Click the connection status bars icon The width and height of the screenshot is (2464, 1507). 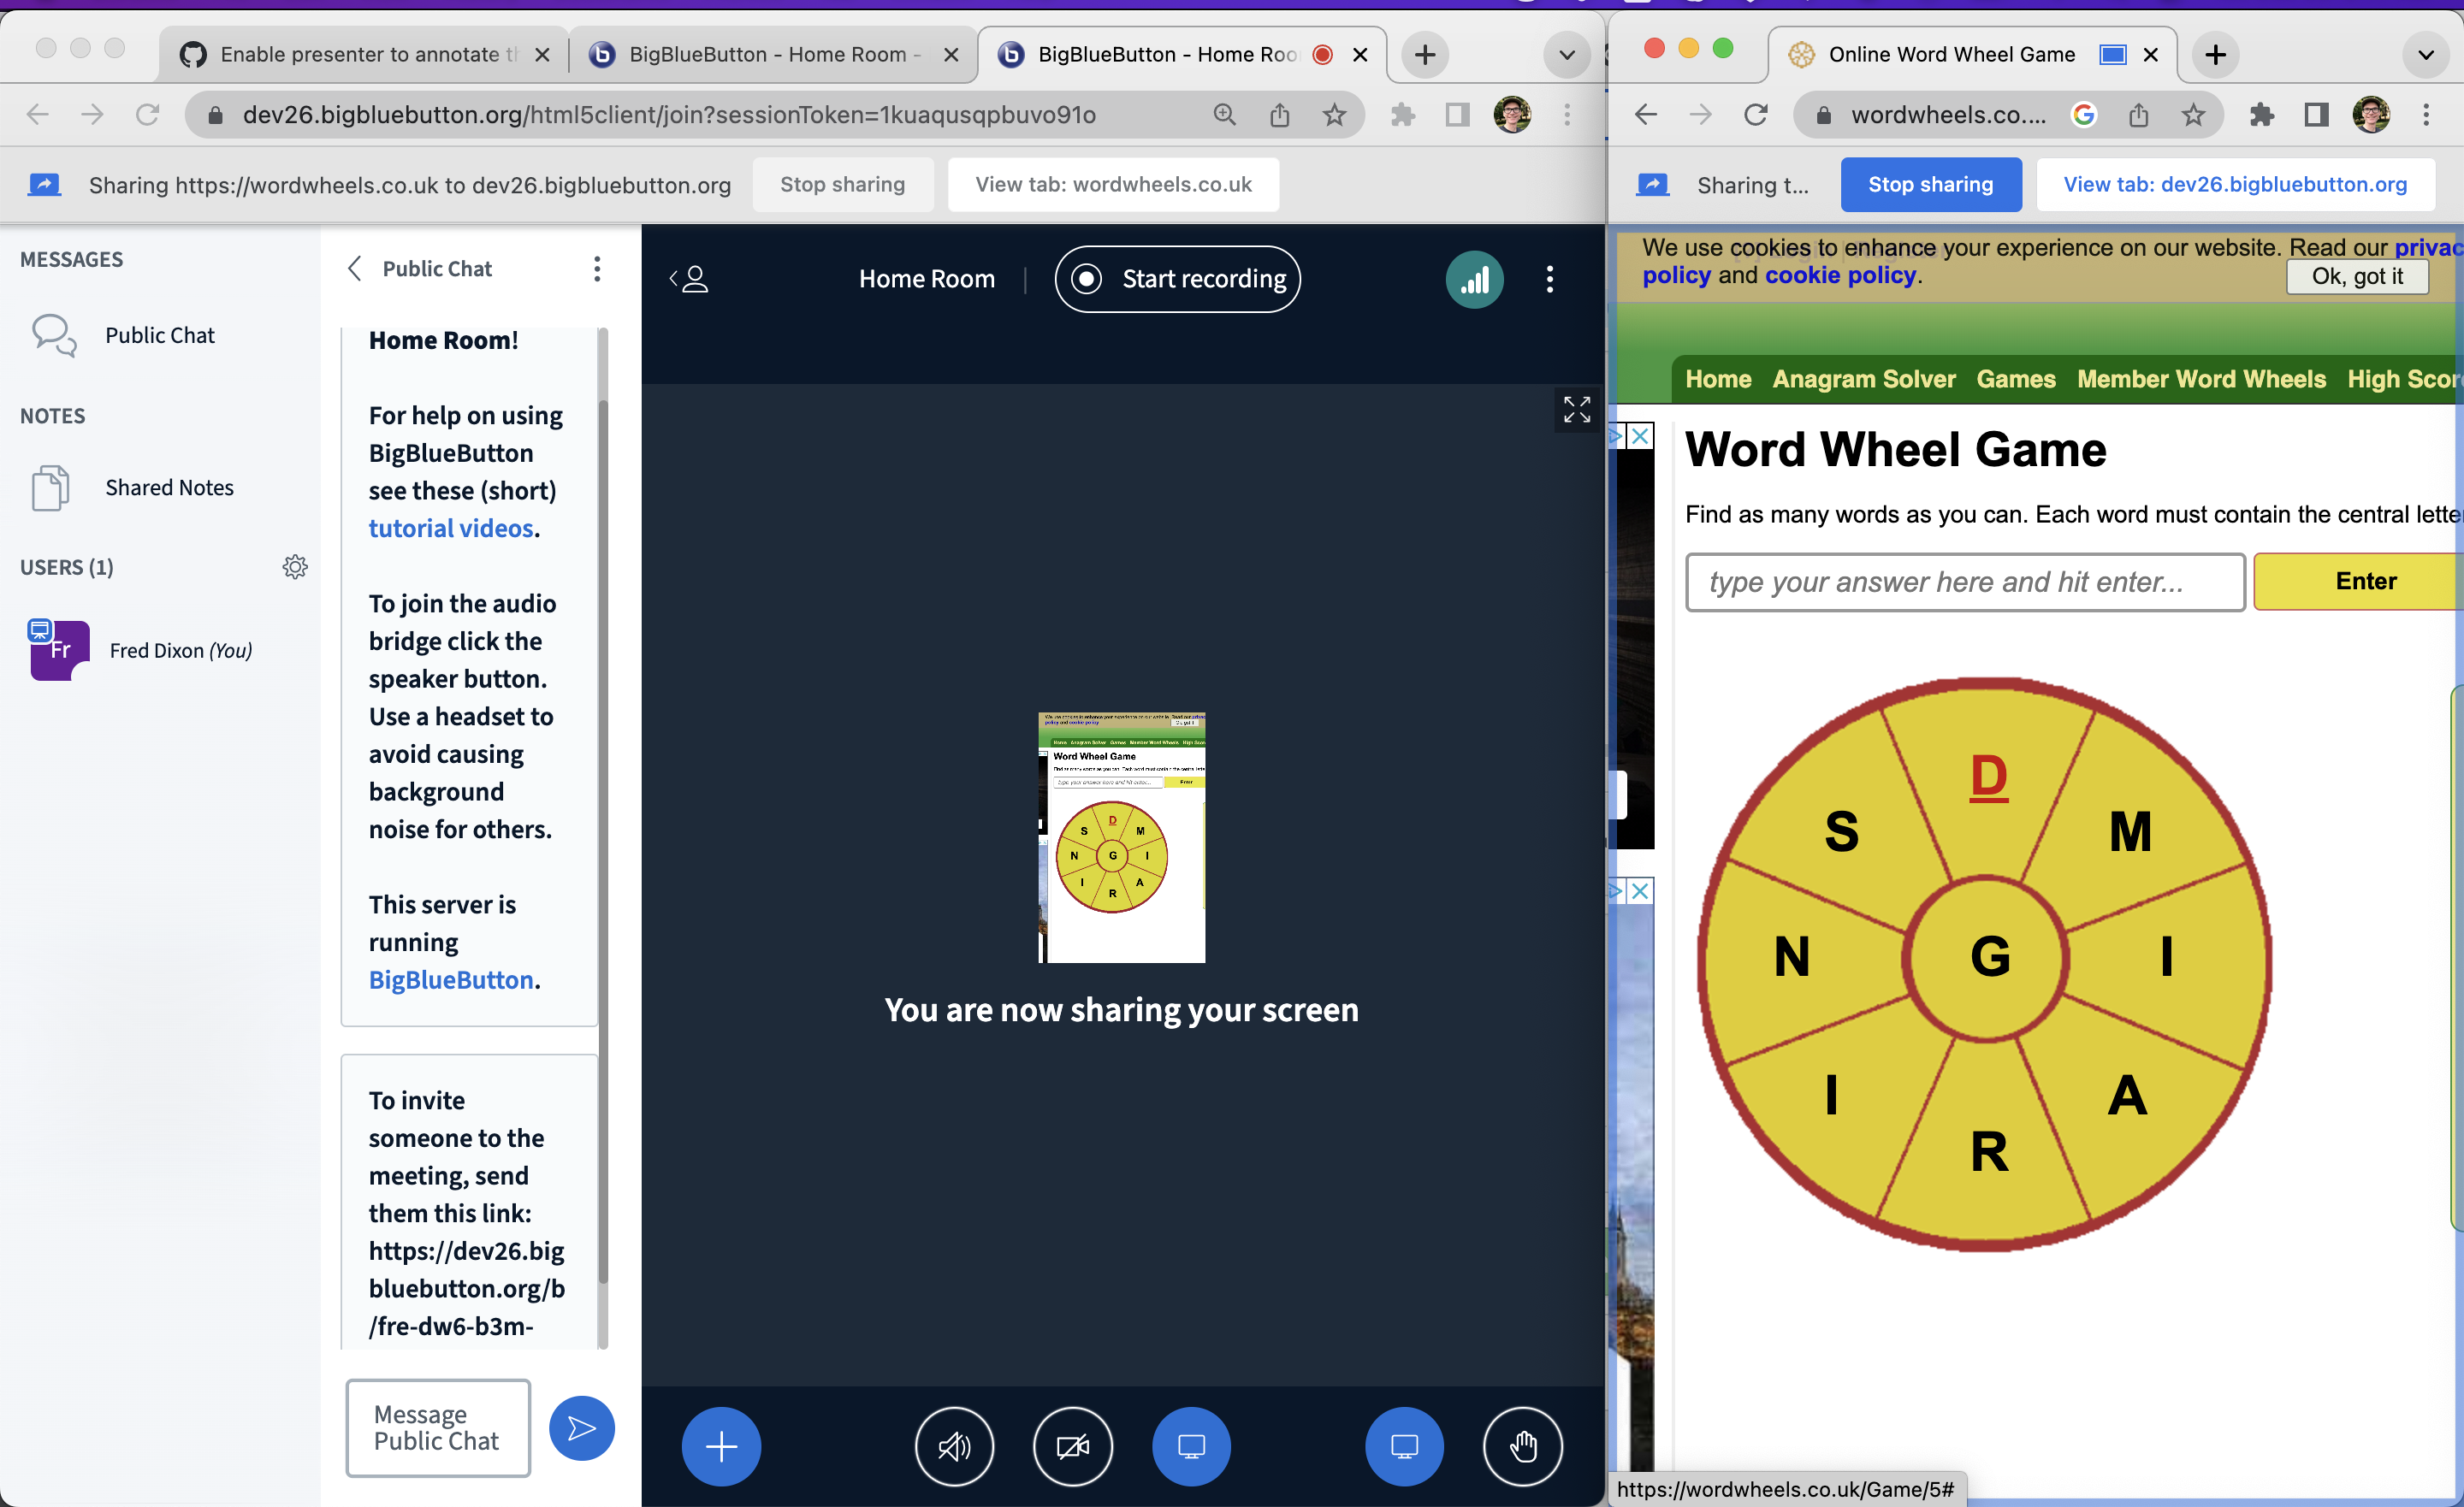point(1475,279)
